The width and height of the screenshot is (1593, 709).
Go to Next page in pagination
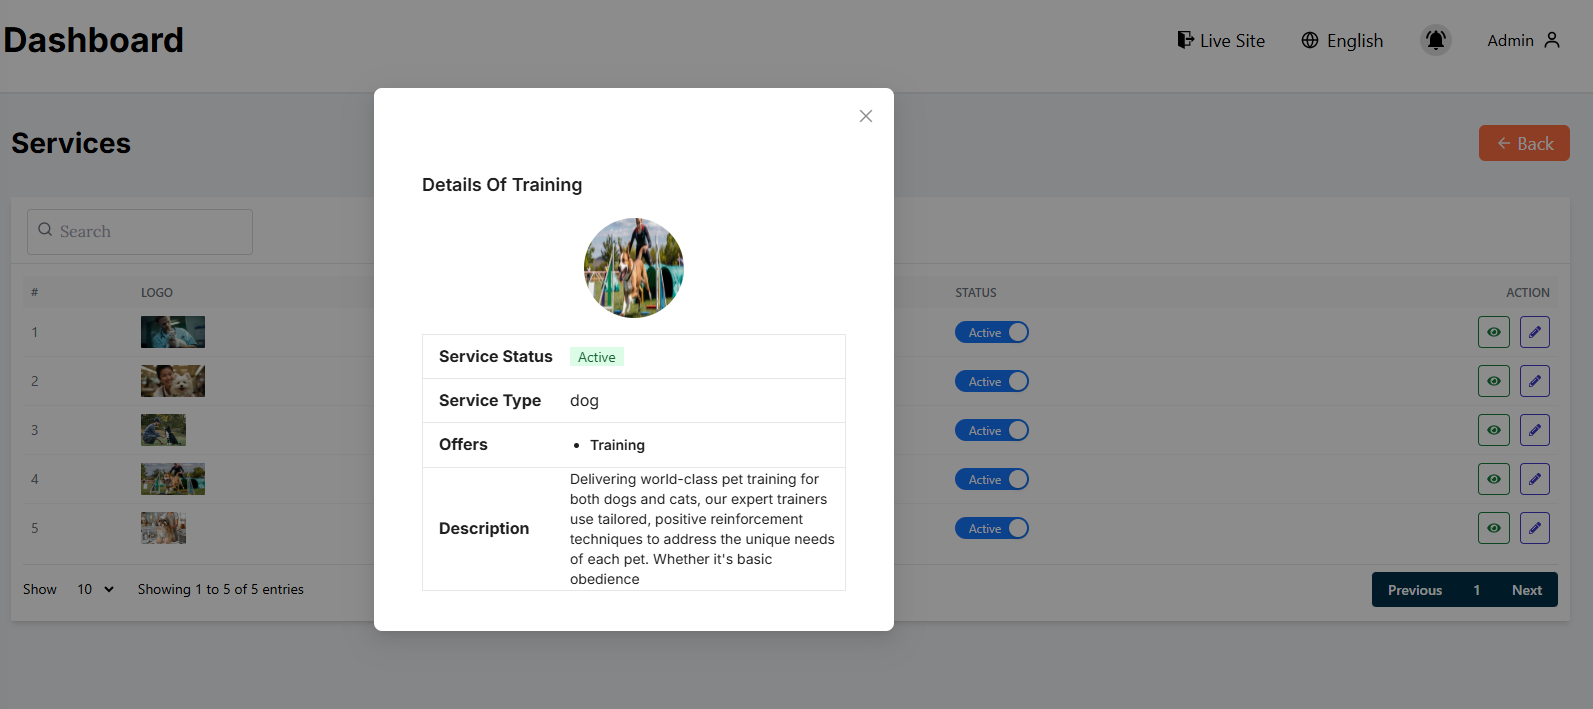coord(1526,590)
